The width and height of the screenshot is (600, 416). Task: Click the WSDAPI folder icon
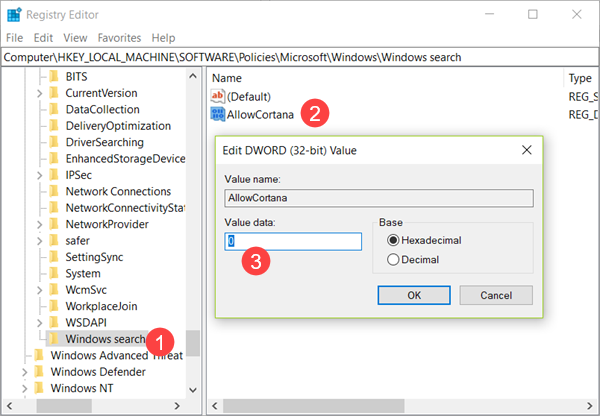(54, 323)
